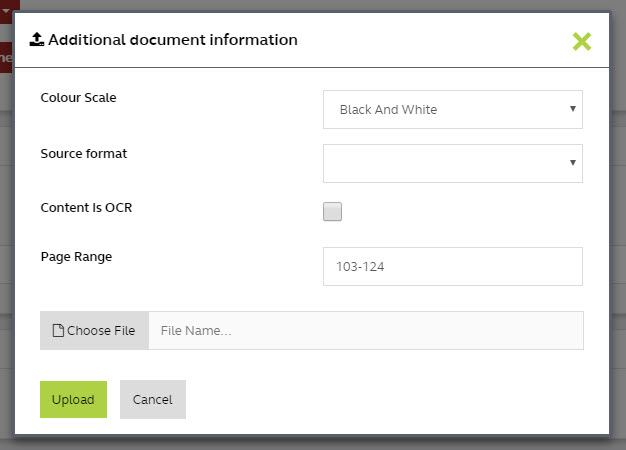626x450 pixels.
Task: Click the Content Is OCR label
Action: pos(86,208)
